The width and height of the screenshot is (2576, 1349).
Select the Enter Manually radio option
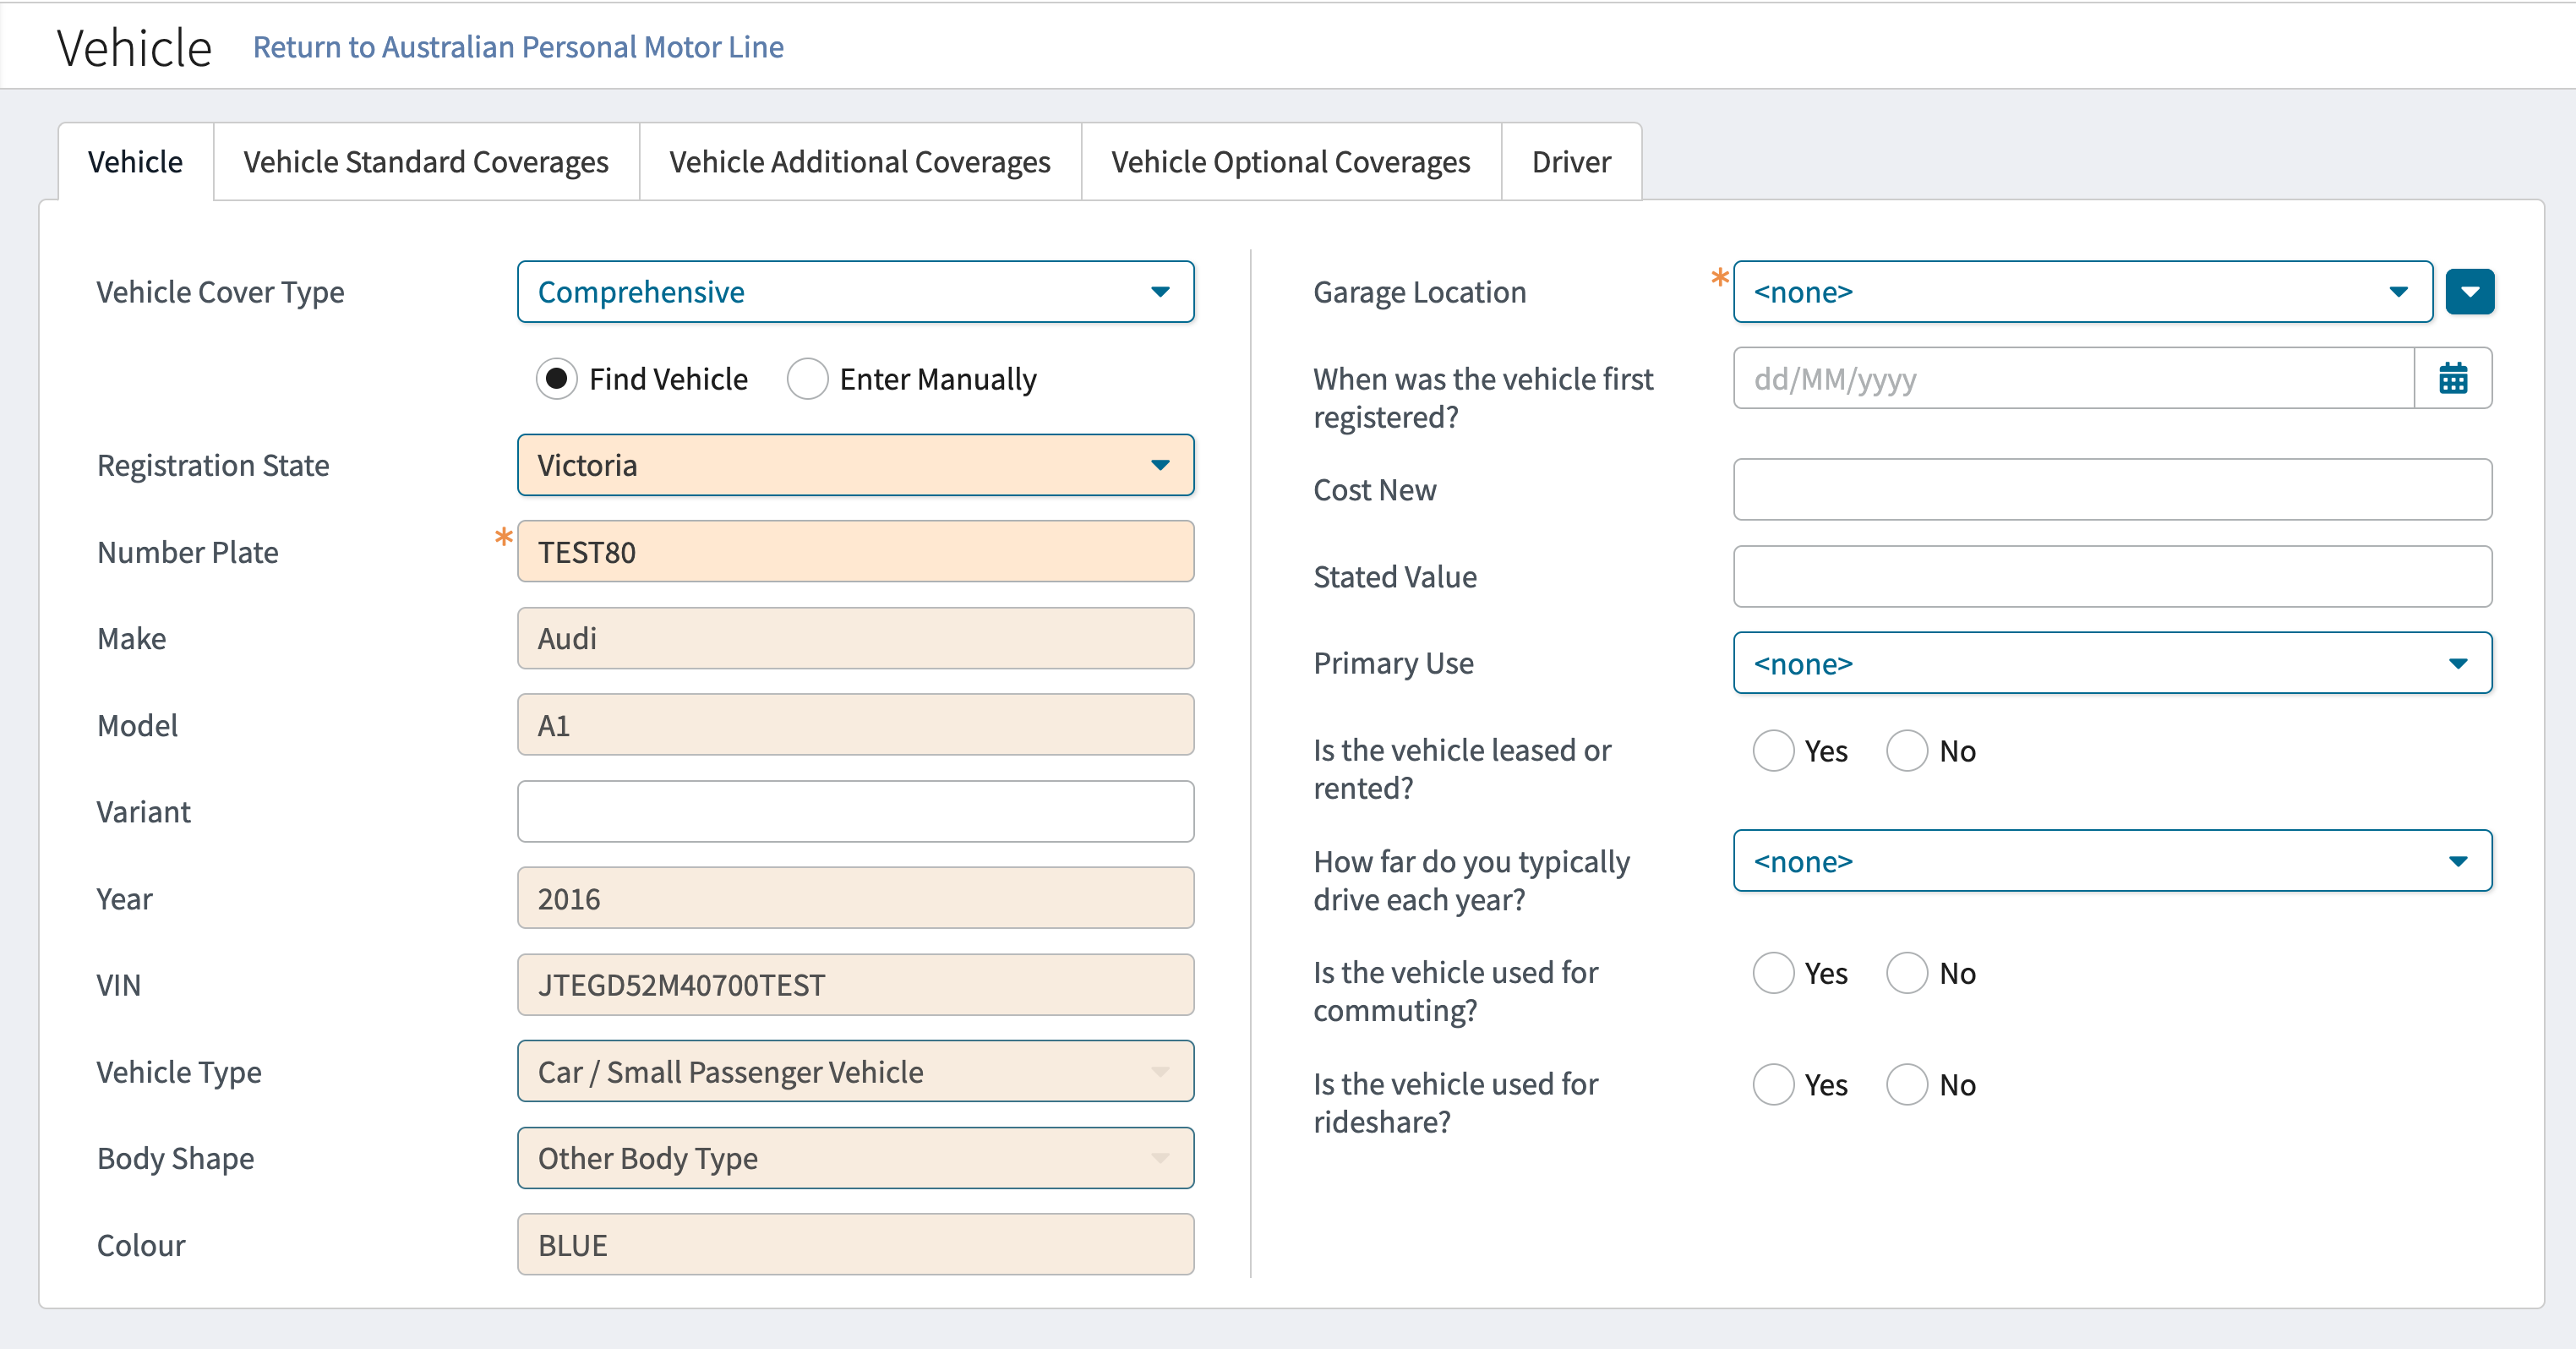807,379
